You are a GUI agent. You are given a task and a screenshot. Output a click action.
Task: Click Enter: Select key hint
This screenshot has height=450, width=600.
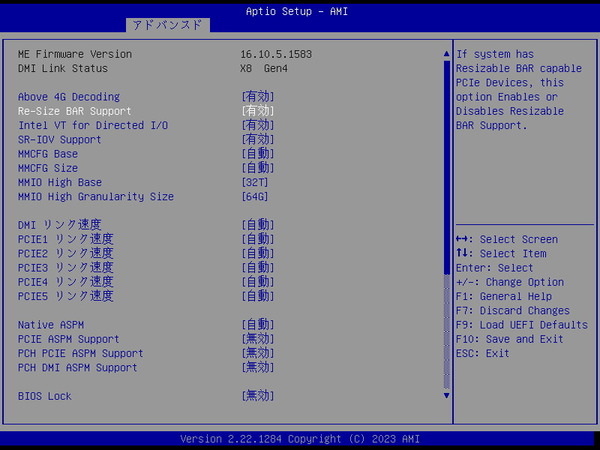[x=495, y=268]
